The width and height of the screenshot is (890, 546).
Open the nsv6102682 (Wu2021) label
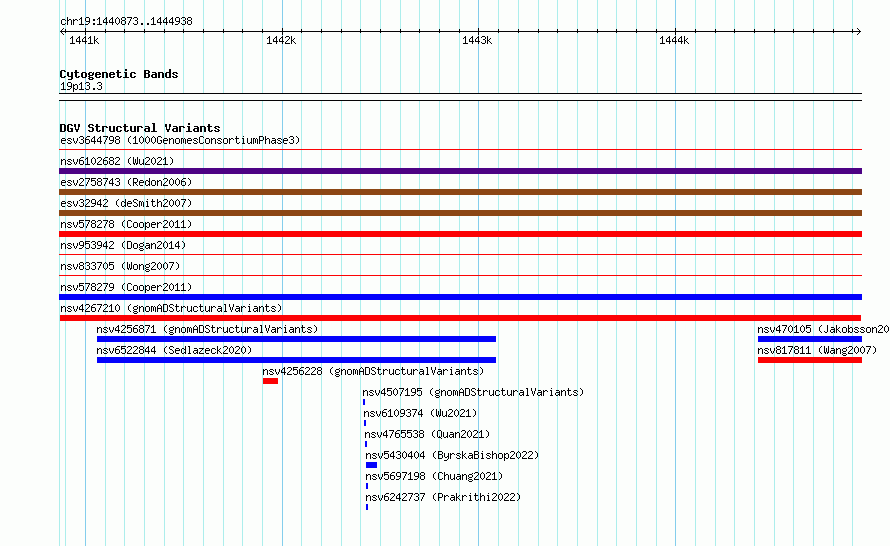(x=117, y=161)
